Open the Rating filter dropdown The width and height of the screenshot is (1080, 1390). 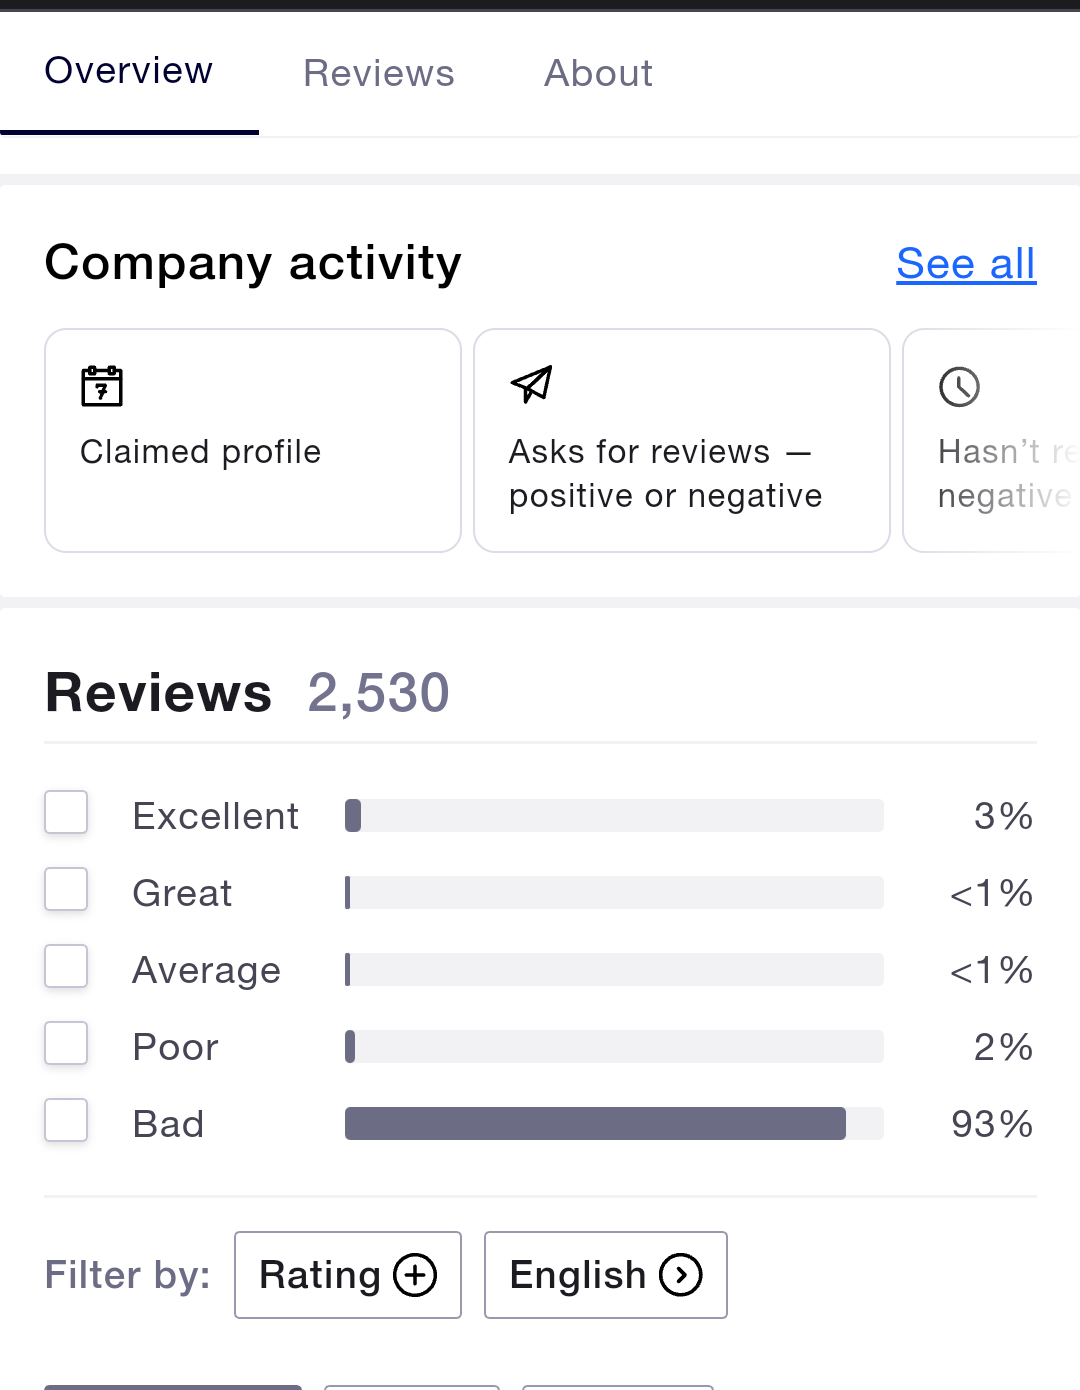pyautogui.click(x=347, y=1275)
